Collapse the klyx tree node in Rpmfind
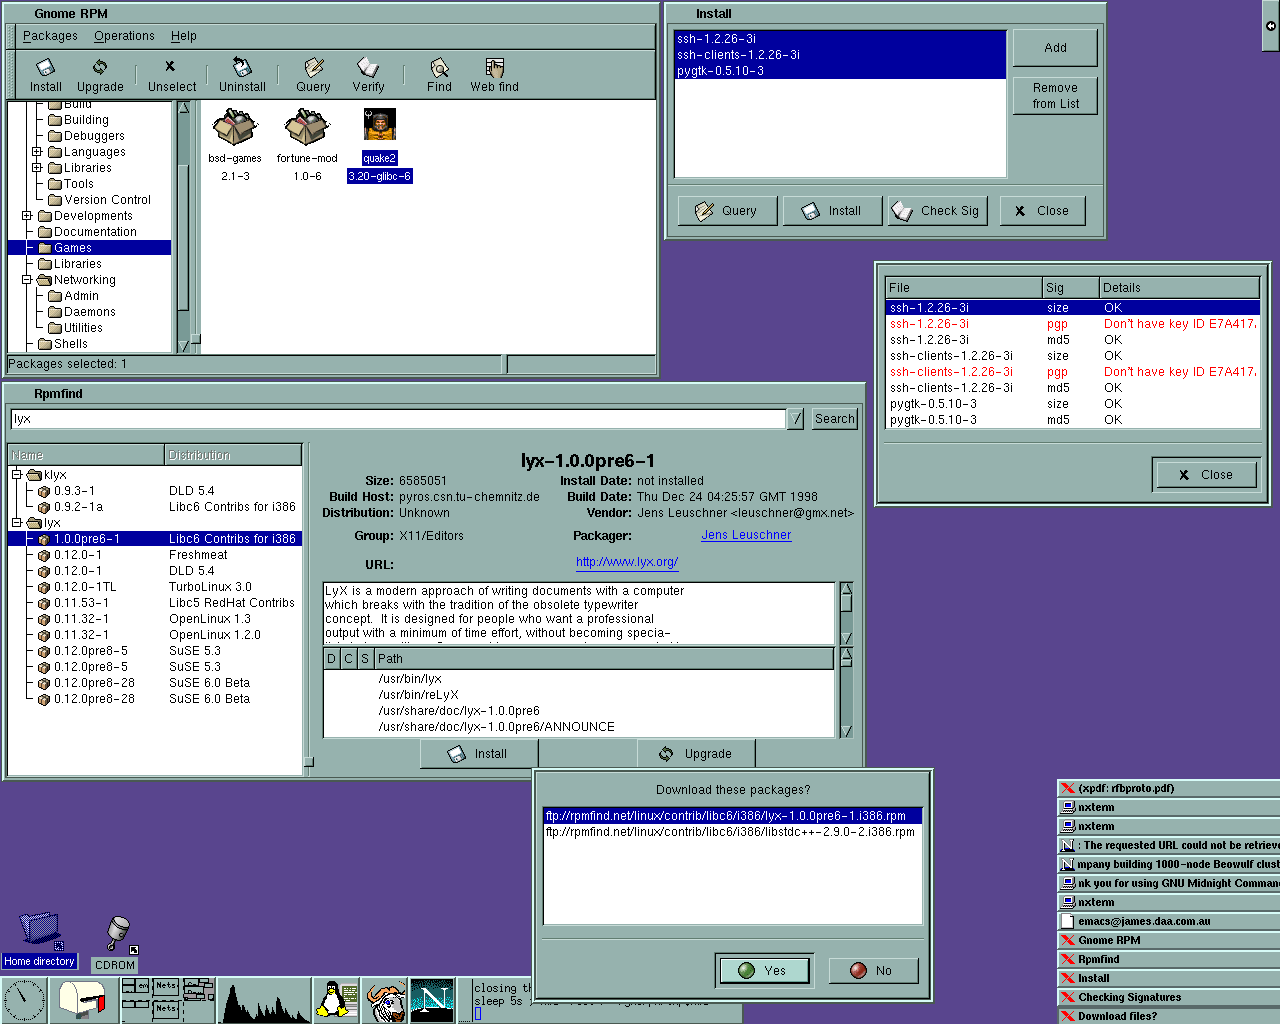 (17, 475)
